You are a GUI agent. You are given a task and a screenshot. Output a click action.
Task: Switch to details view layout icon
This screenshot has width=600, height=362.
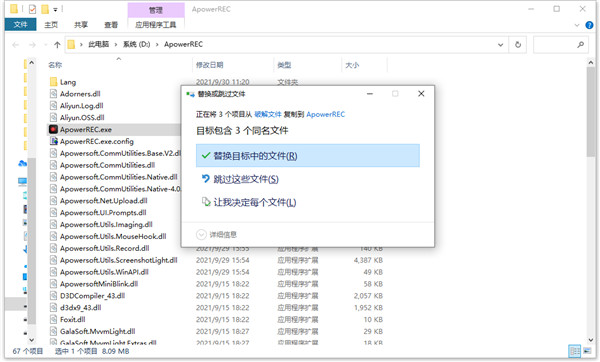[574, 351]
